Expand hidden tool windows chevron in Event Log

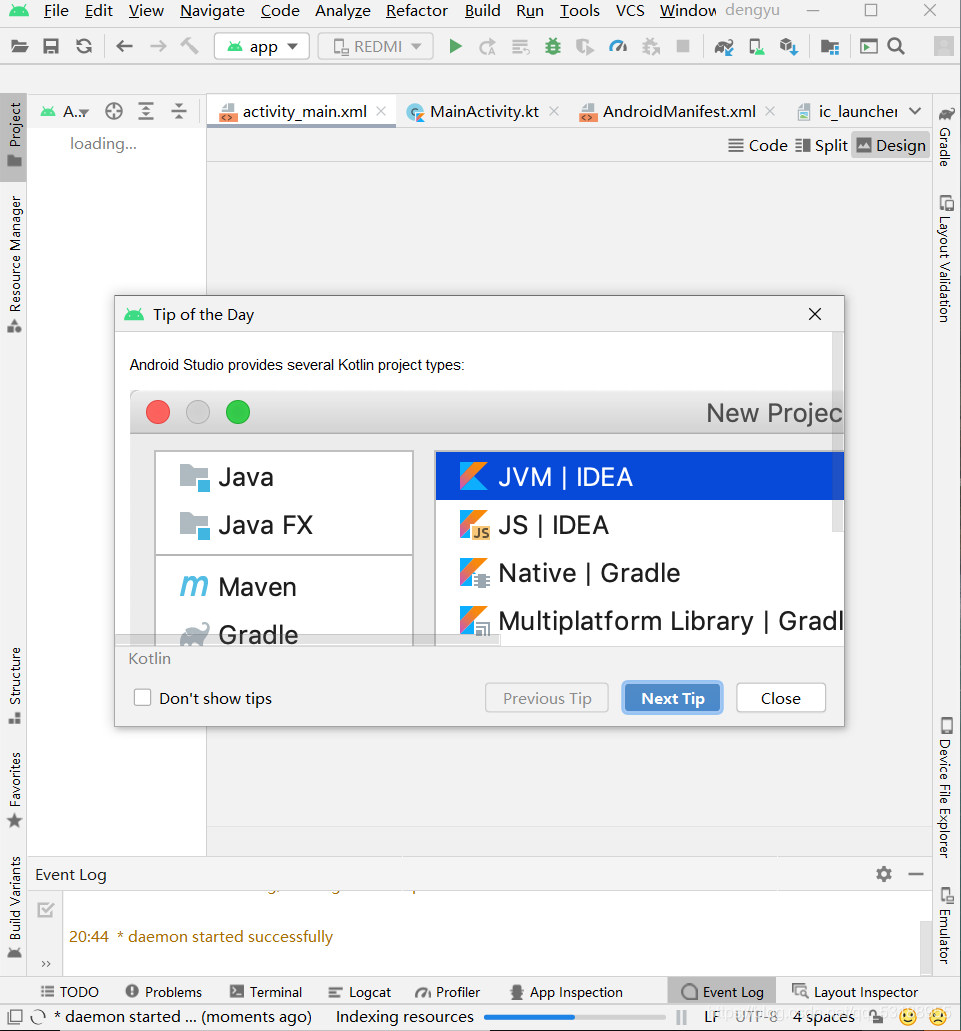click(46, 964)
